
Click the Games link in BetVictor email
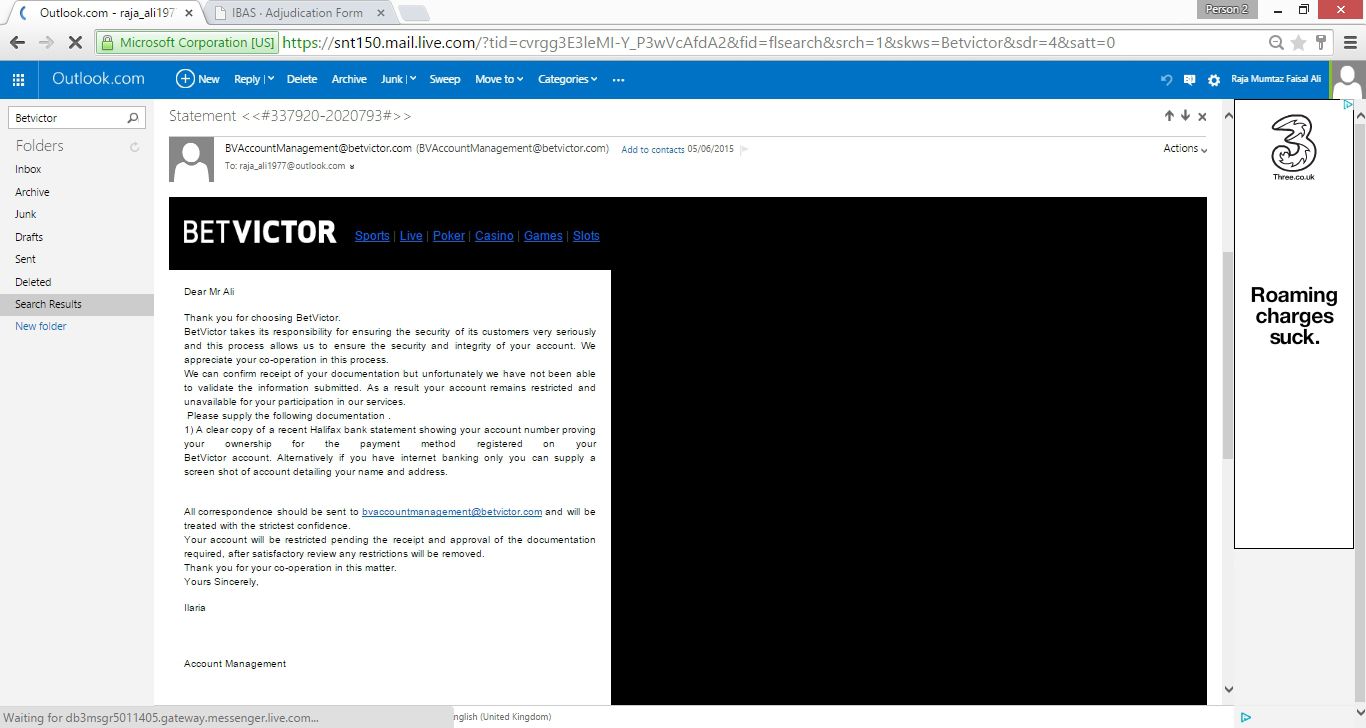[543, 236]
